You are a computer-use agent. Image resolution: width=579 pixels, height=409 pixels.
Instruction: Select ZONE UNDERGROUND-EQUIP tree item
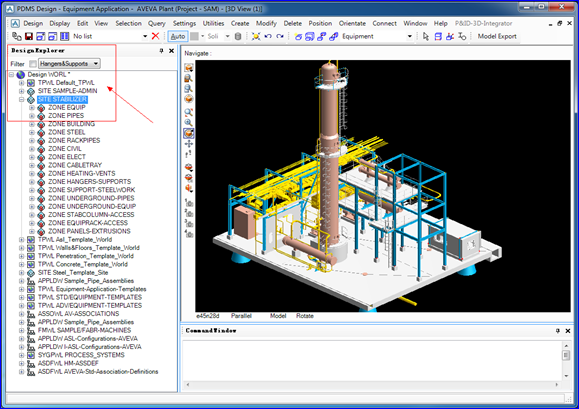(92, 206)
